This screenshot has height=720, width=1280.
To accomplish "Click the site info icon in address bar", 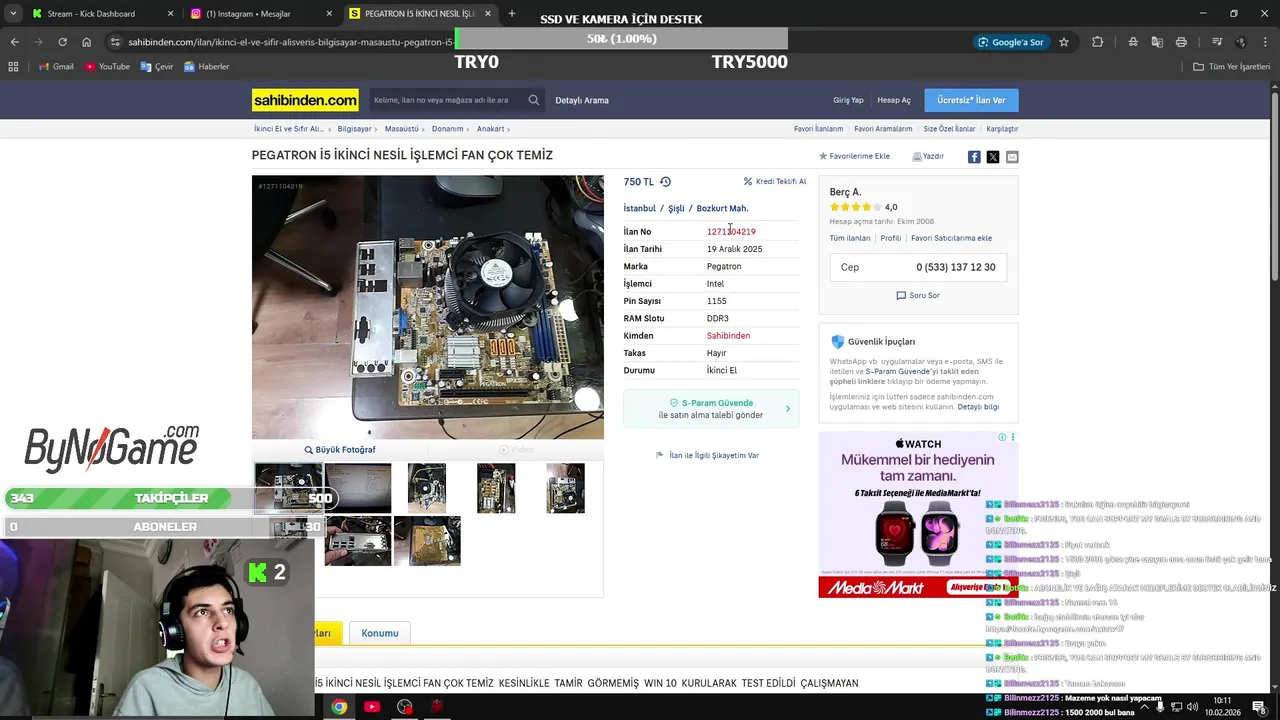I will (x=116, y=42).
